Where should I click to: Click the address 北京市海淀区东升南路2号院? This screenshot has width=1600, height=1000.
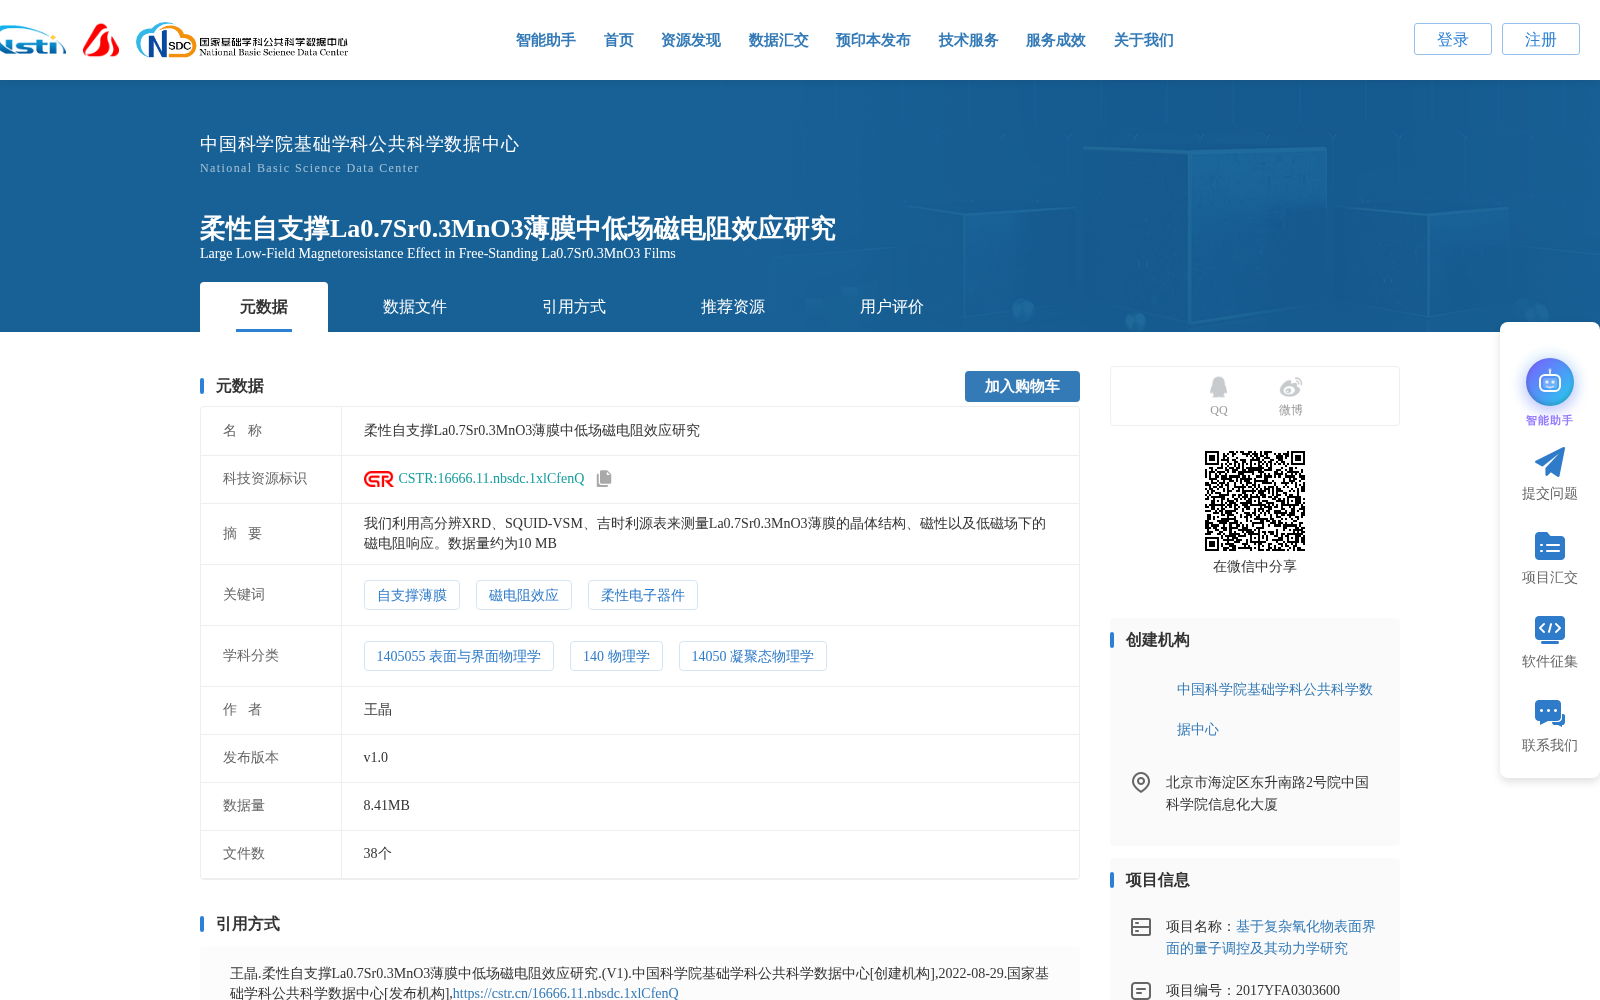pyautogui.click(x=1267, y=793)
